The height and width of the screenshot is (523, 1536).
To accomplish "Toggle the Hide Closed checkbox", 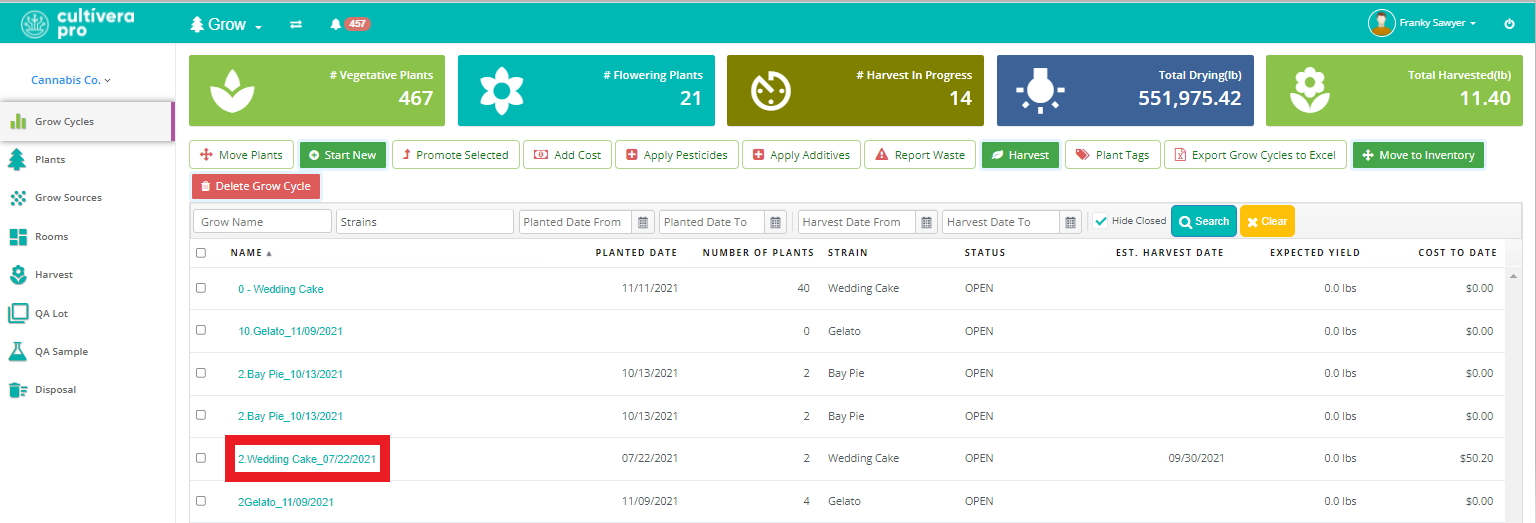I will [x=1100, y=221].
